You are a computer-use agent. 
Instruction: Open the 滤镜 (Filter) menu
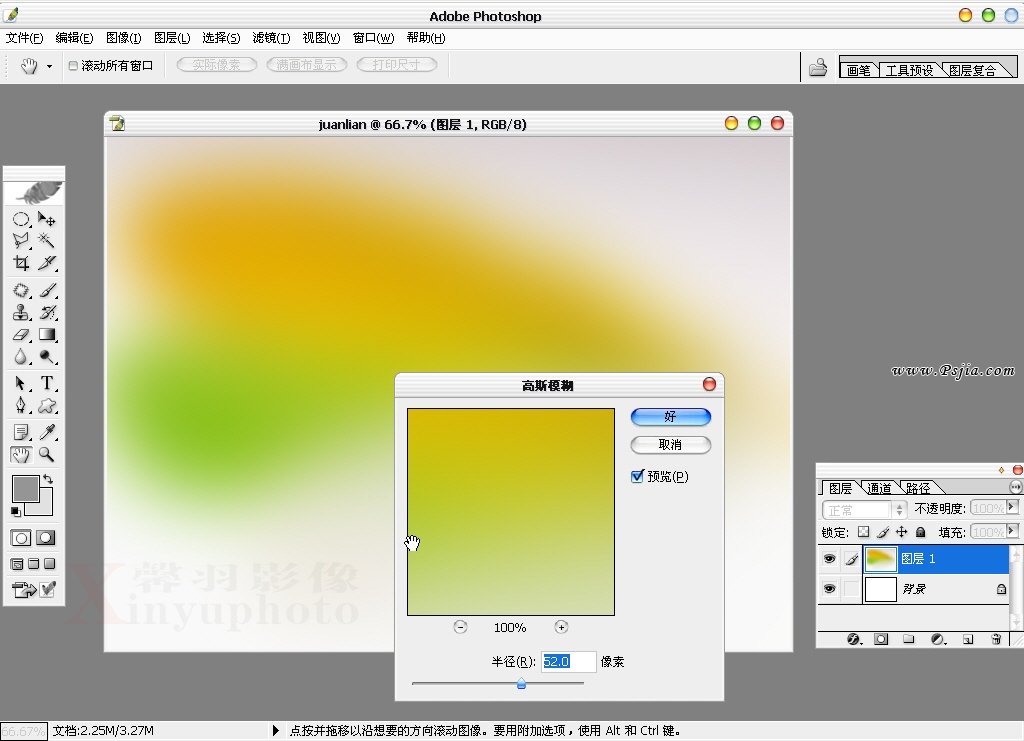[x=270, y=38]
